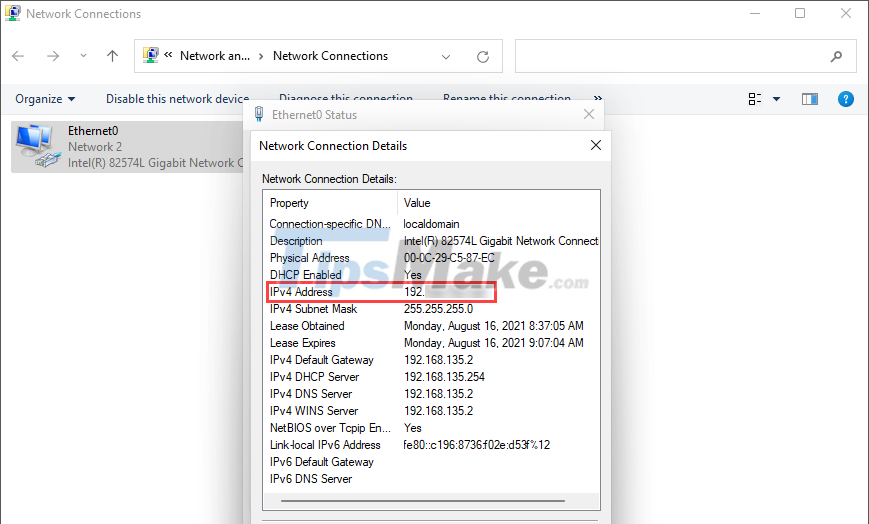Click the address bar network icon

pos(151,55)
